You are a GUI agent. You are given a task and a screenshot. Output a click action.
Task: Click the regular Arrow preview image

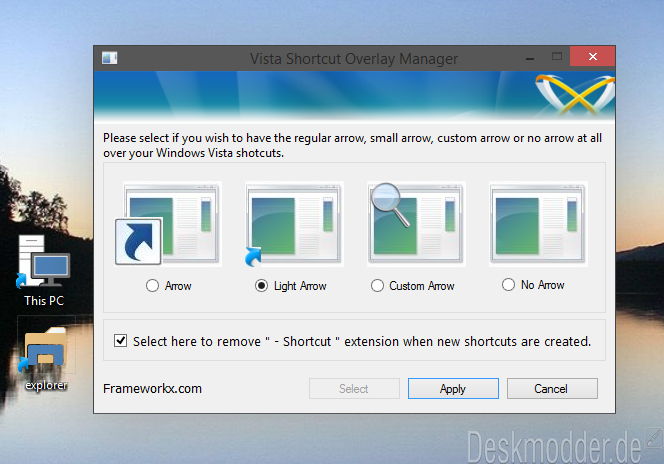click(168, 224)
